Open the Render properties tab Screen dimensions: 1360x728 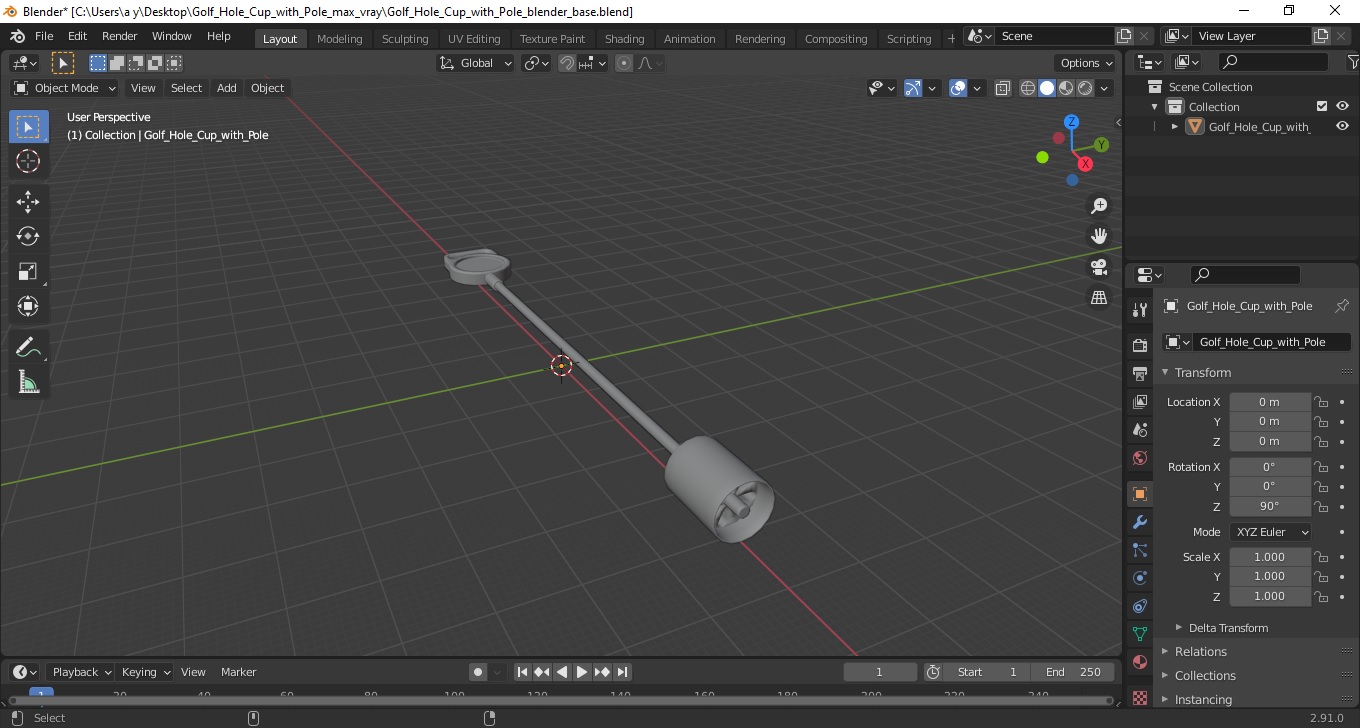coord(1139,345)
